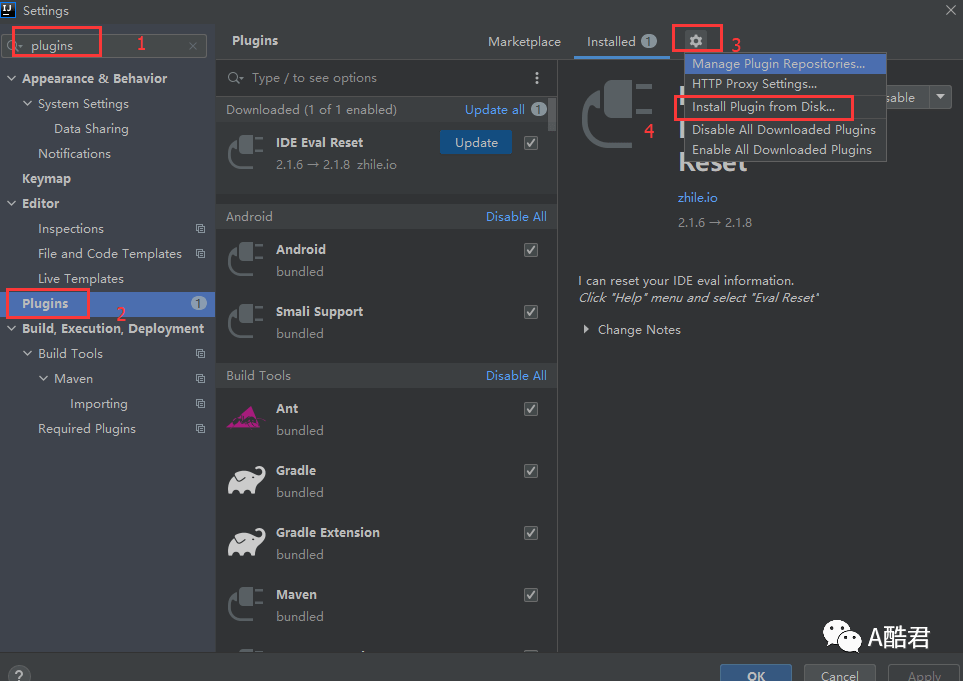
Task: Collapse the Editor tree node
Action: tap(12, 203)
